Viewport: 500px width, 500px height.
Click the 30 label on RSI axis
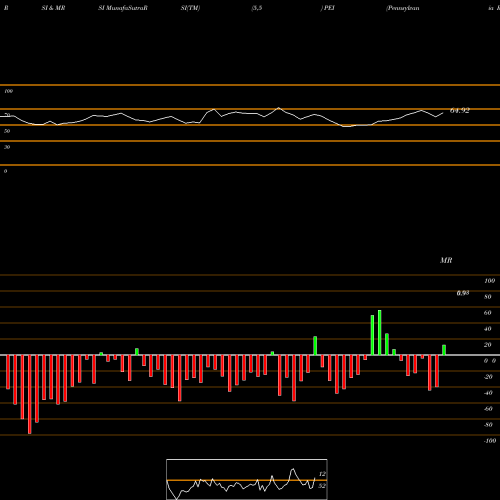[7, 147]
